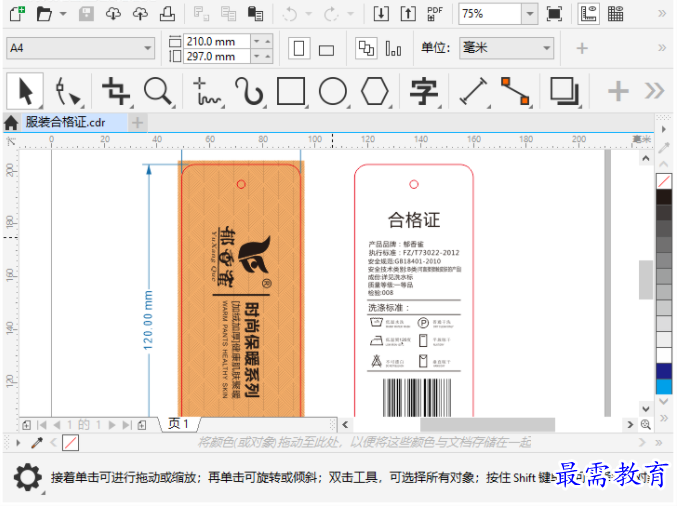Image resolution: width=677 pixels, height=506 pixels.
Task: Select the Parallel Dimension tool
Action: pos(474,91)
